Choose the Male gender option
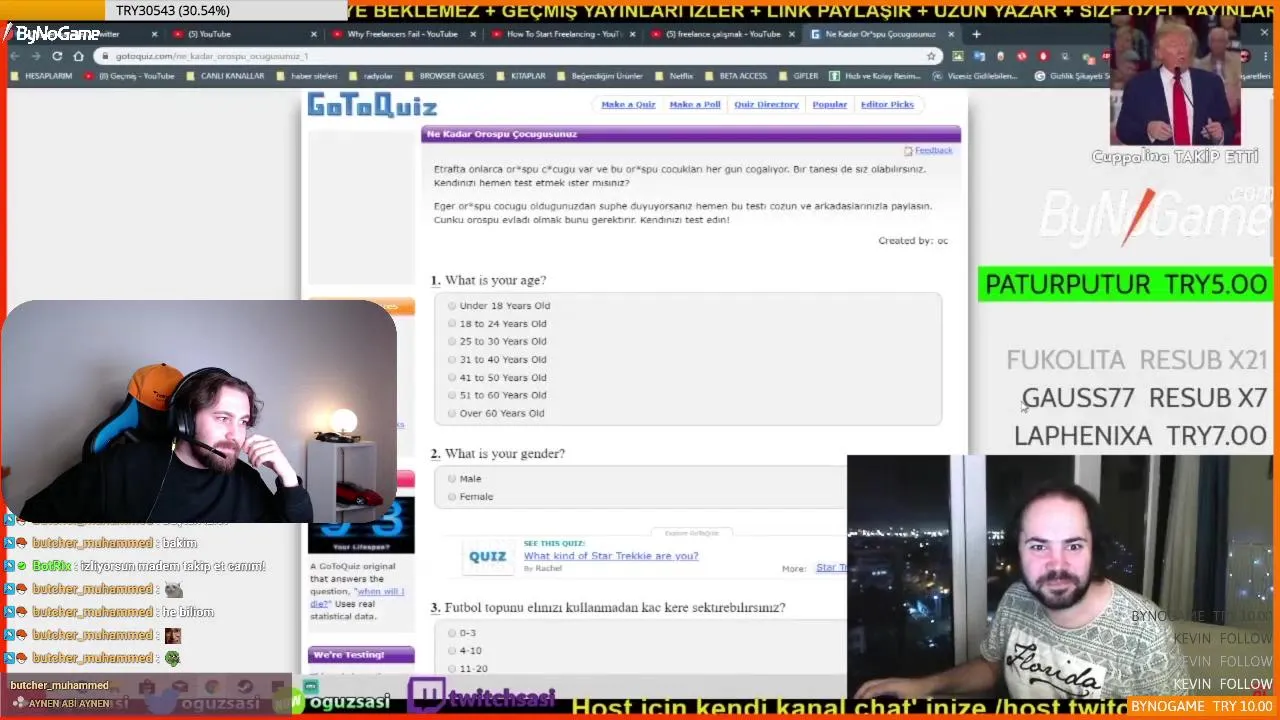Screen dimensions: 1280x720 click(x=452, y=479)
